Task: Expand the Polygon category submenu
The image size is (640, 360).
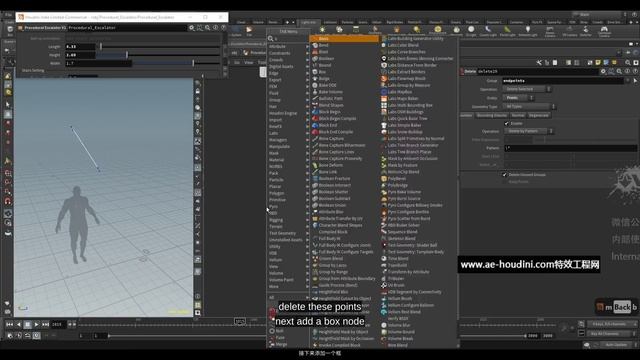Action: click(288, 193)
